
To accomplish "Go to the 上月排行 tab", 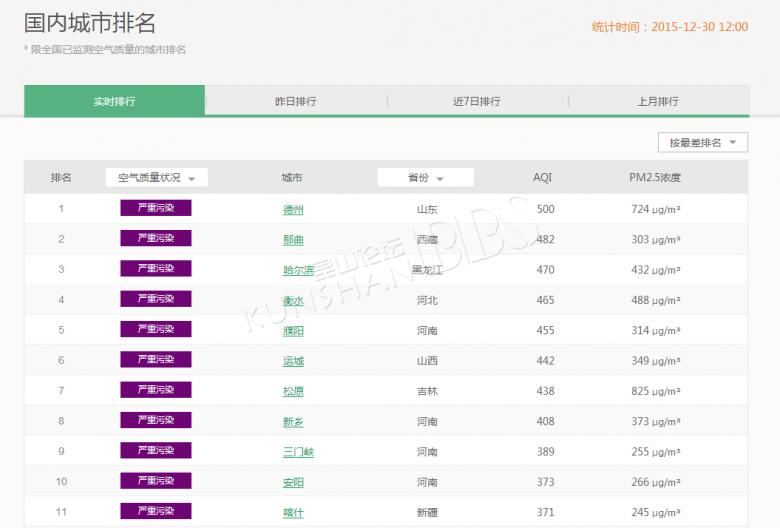I will (x=658, y=101).
